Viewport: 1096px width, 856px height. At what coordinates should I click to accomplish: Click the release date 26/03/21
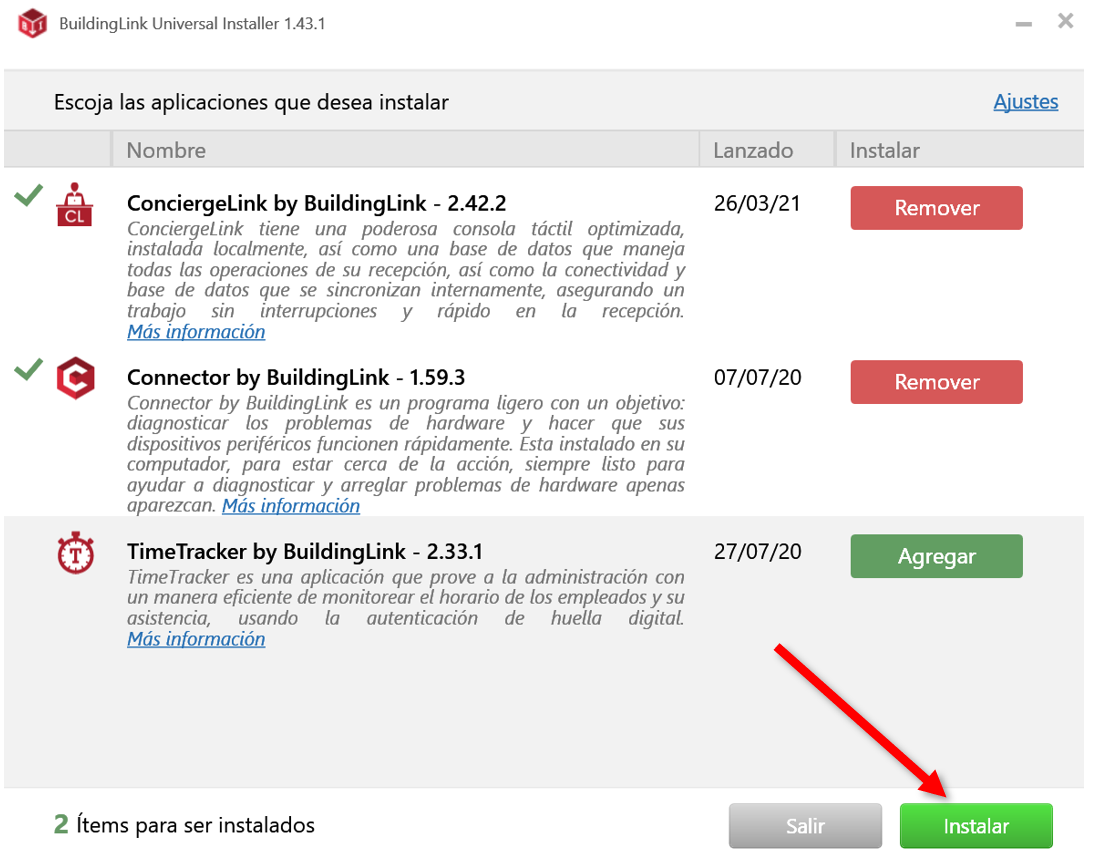(x=757, y=203)
